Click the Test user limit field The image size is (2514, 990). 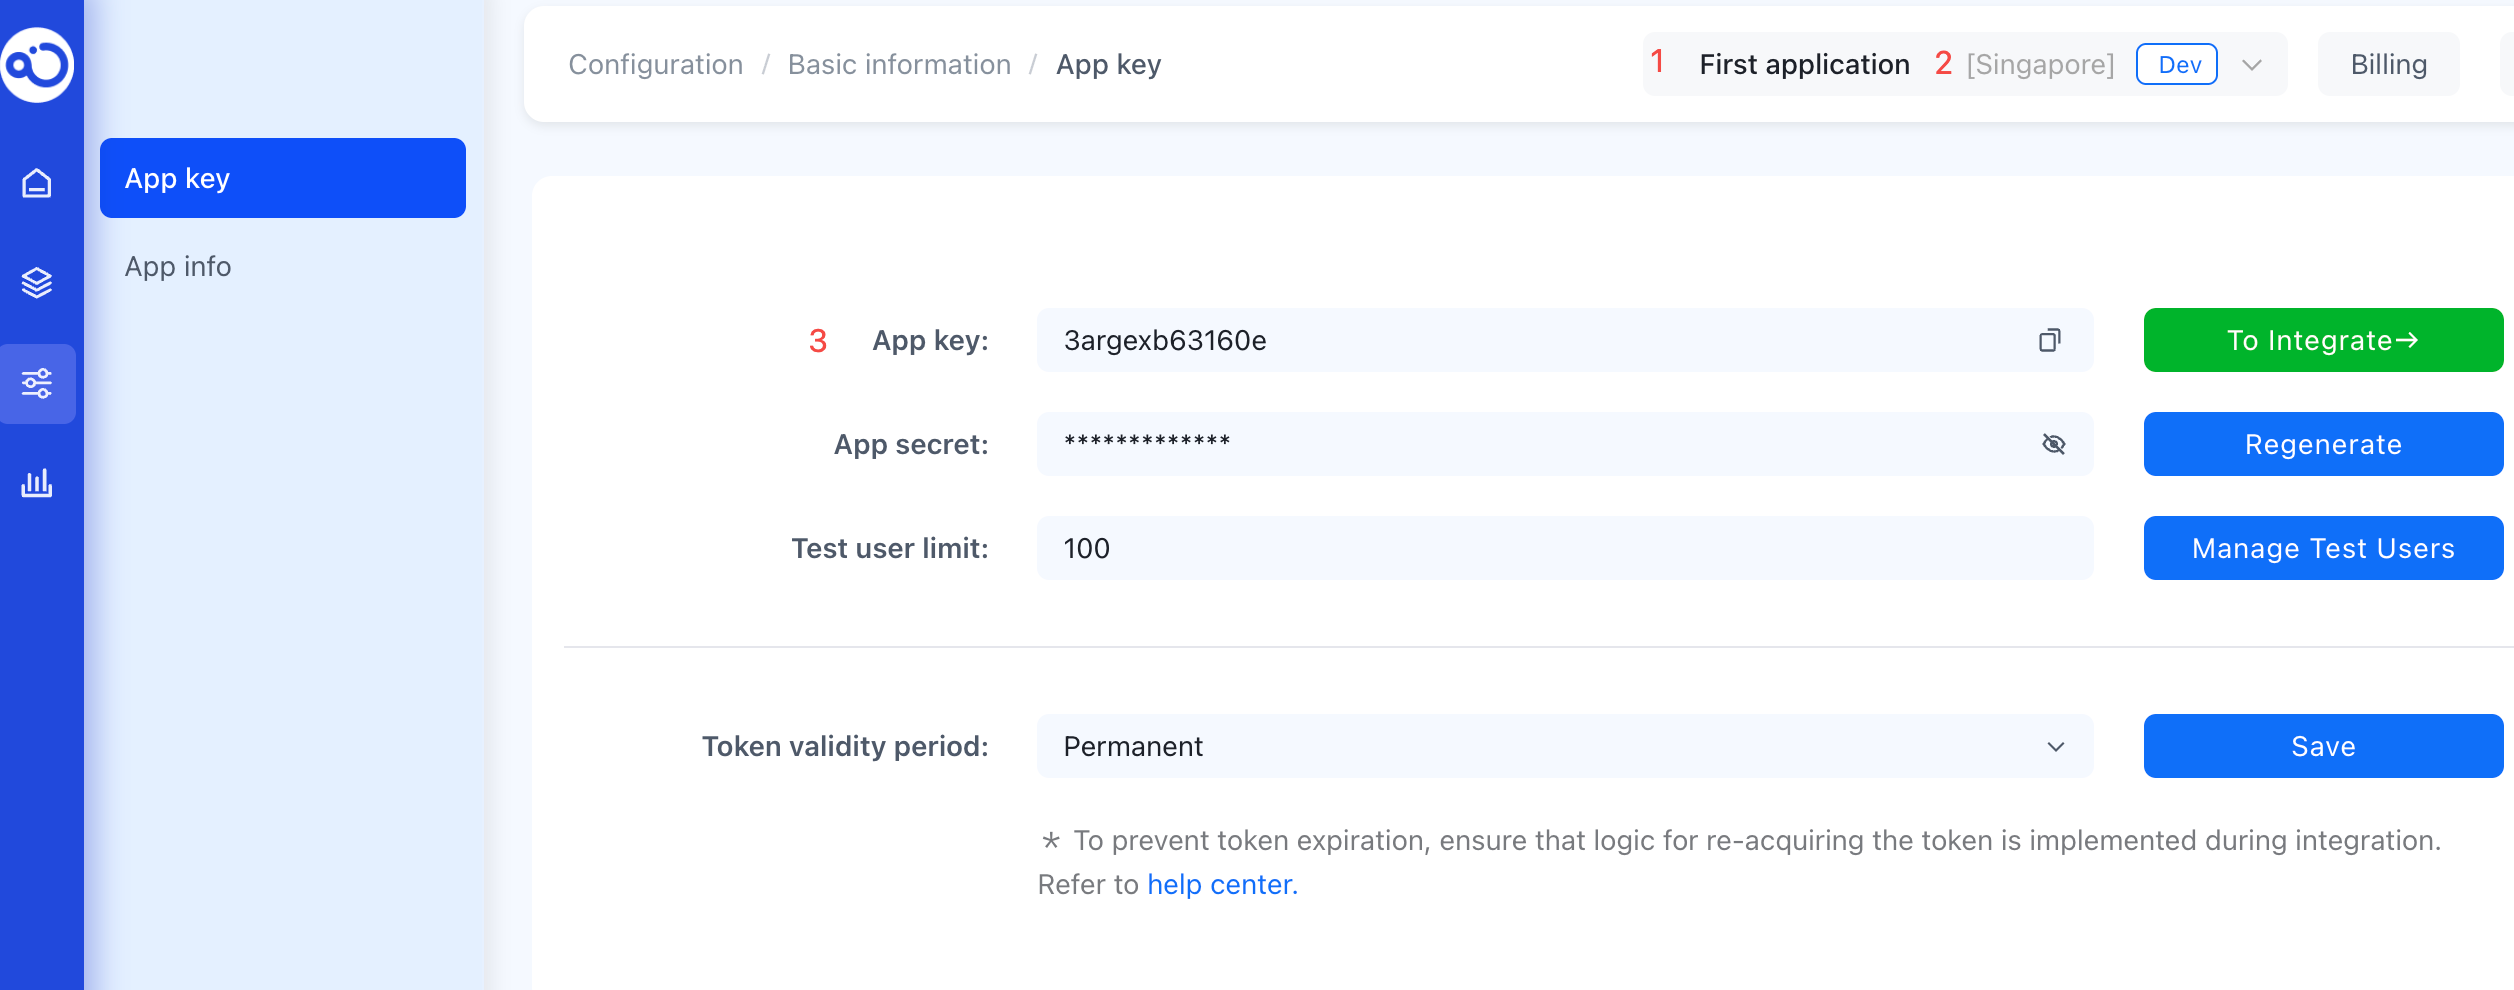coord(1565,548)
